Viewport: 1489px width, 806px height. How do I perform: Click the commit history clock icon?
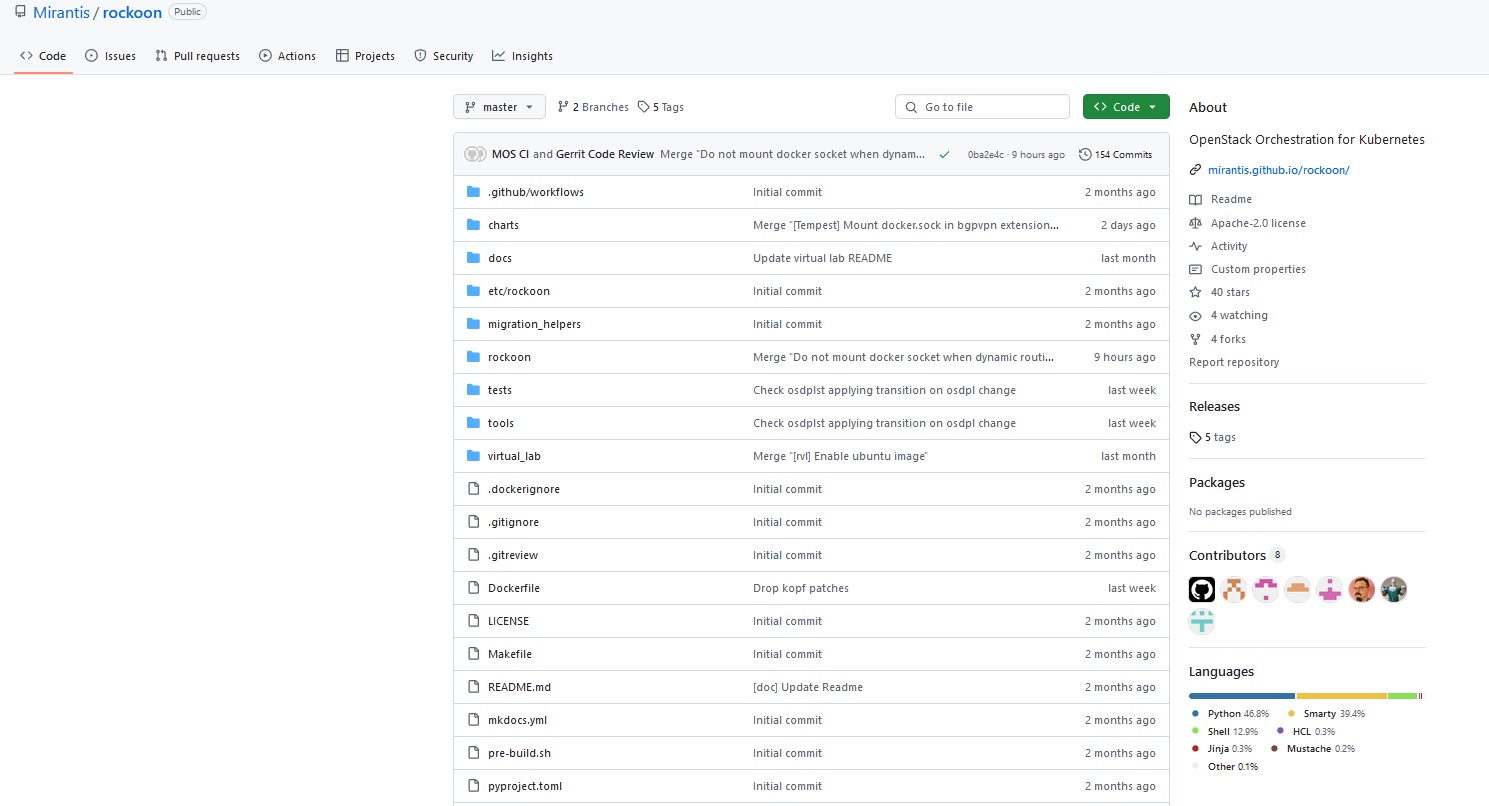click(1085, 153)
